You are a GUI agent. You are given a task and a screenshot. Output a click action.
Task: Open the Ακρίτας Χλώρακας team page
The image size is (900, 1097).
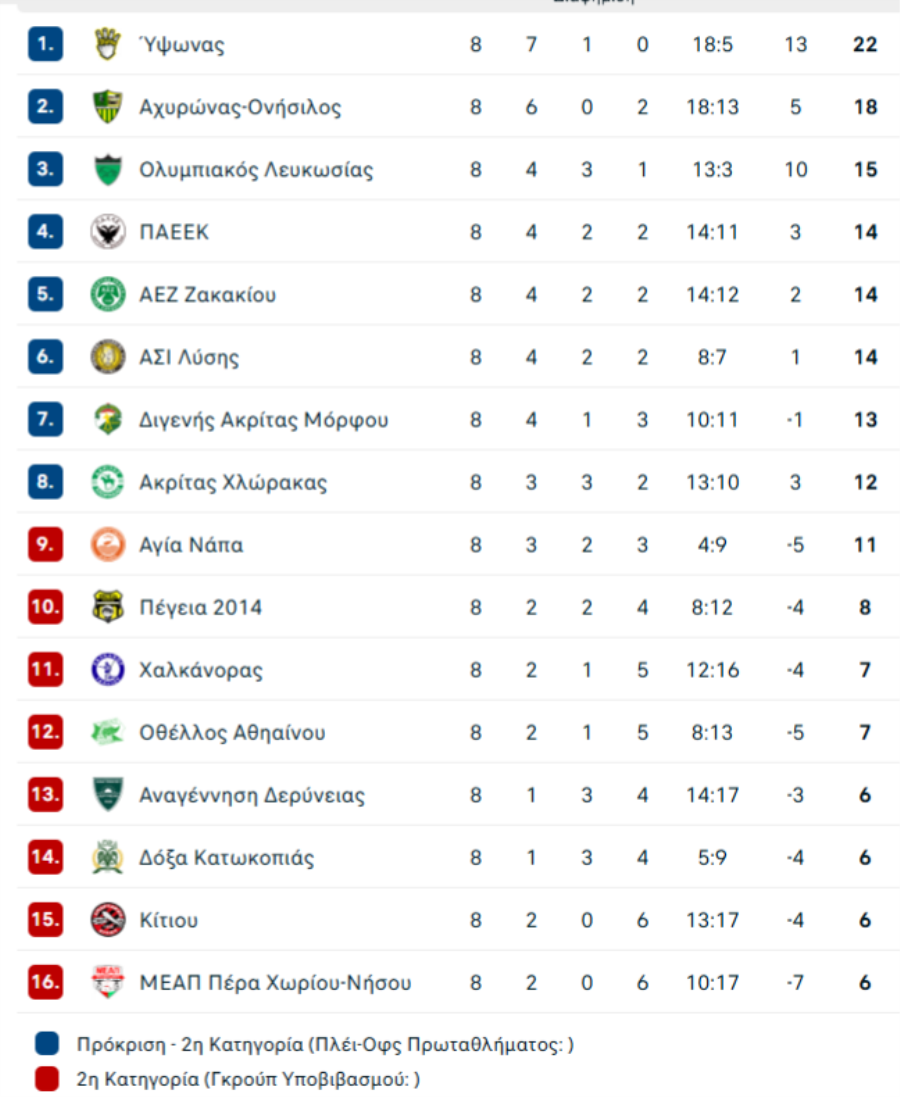click(233, 482)
